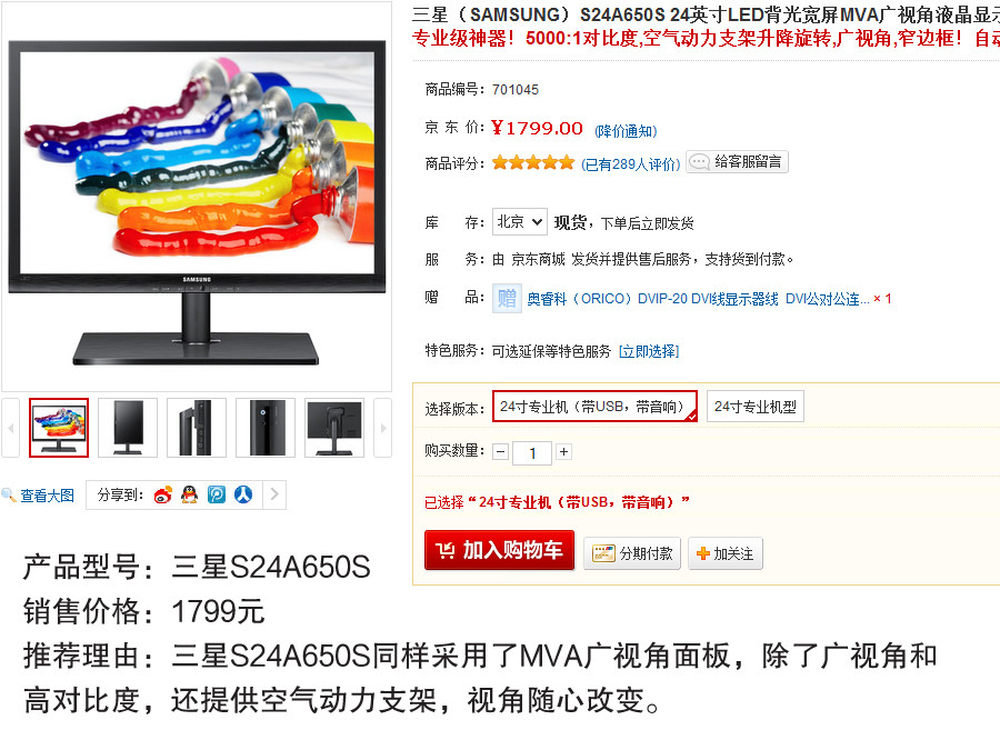Show next thumbnails with right arrow
Image resolution: width=1000 pixels, height=750 pixels.
(383, 428)
